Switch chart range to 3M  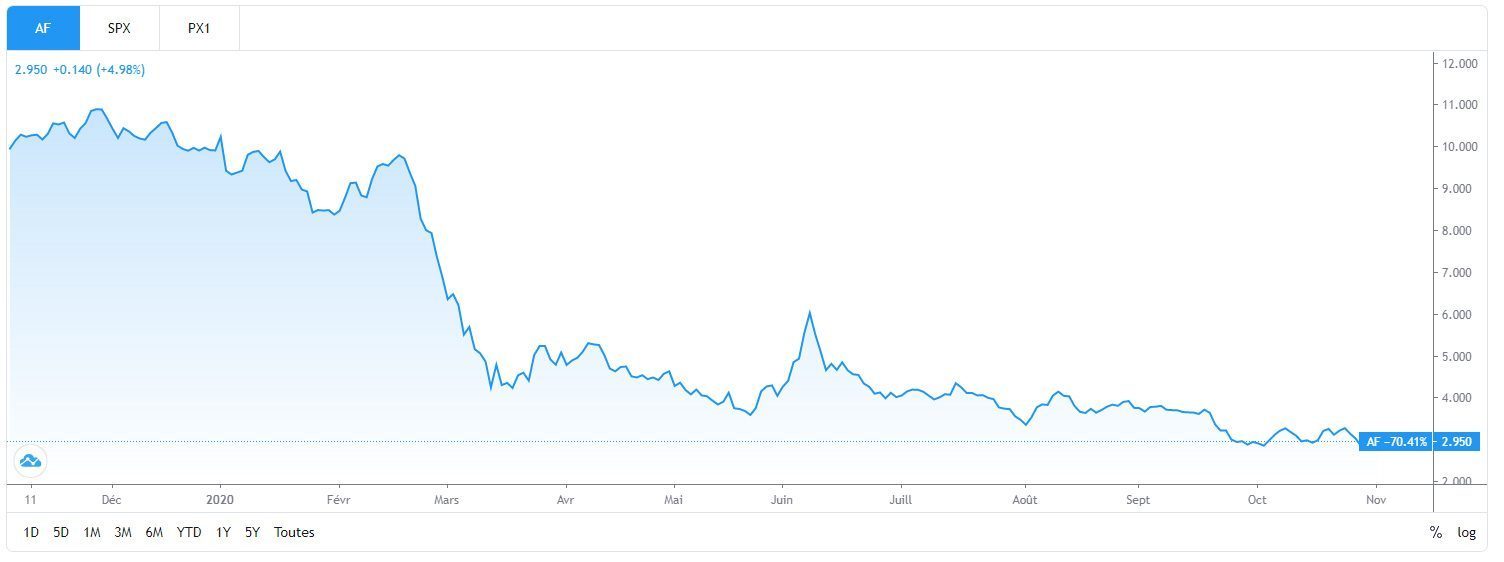[123, 532]
